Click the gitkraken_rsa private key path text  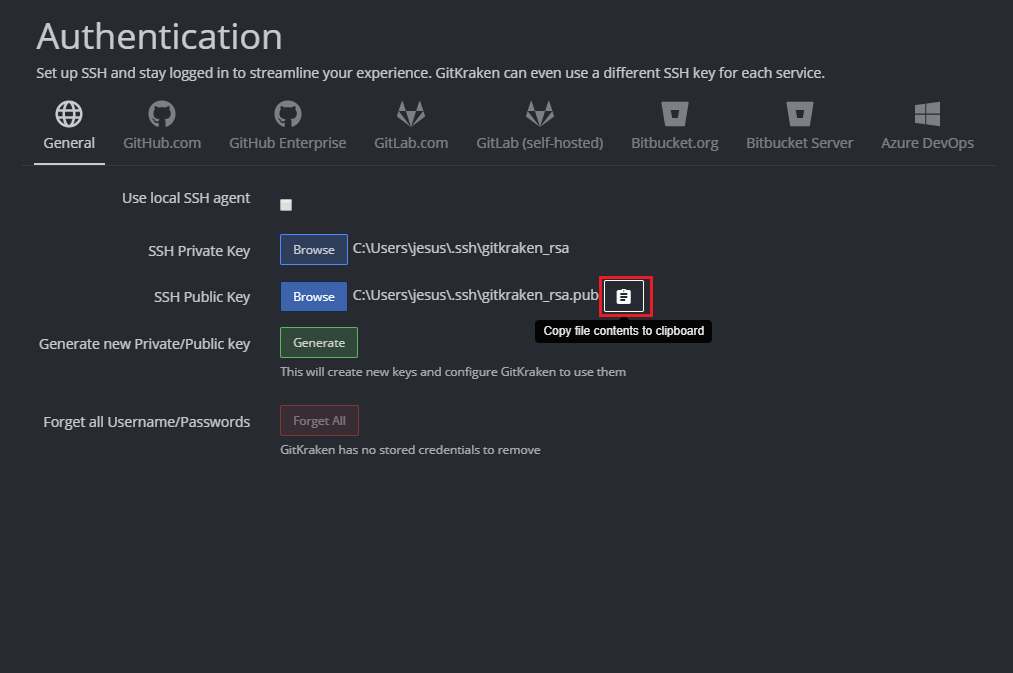coord(461,248)
